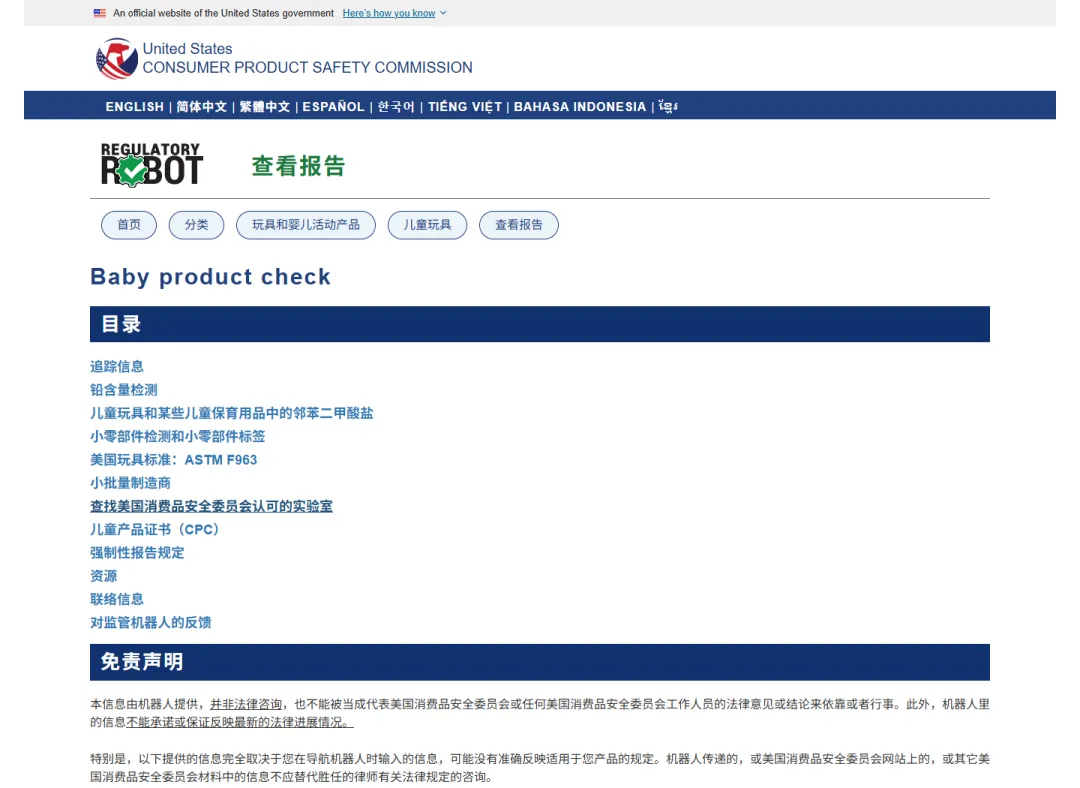Jump to 追踪信息 section
This screenshot has height=788, width=1080.
click(x=117, y=366)
